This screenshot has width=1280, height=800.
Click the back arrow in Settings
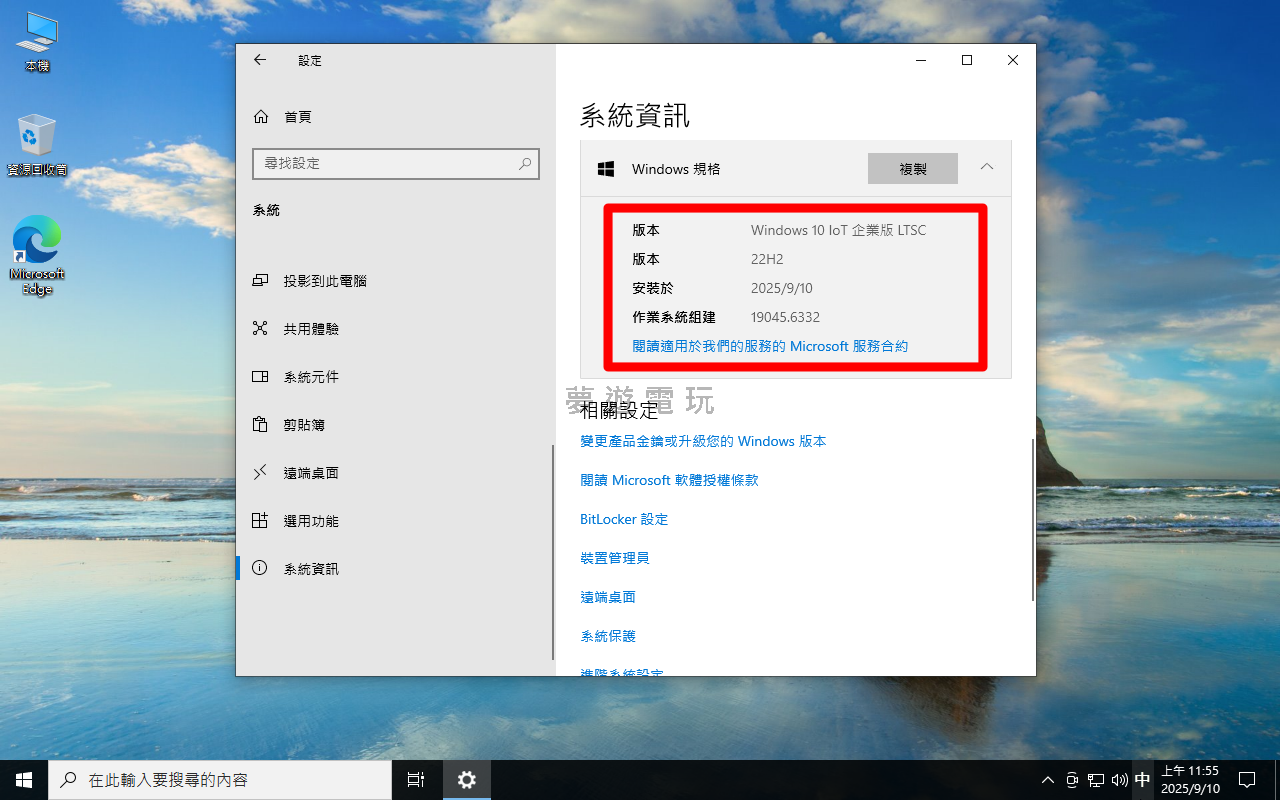260,60
